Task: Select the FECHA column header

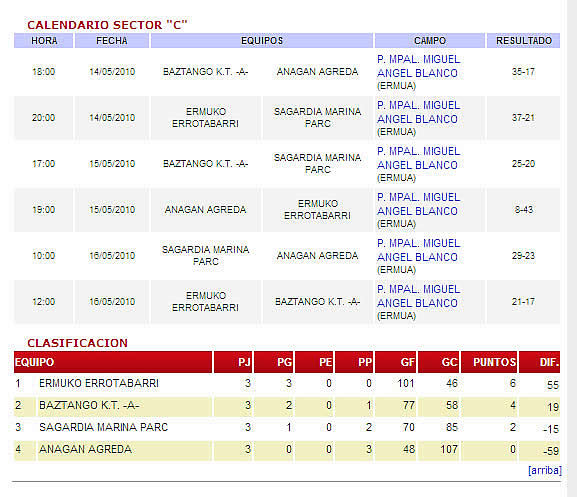Action: click(112, 40)
